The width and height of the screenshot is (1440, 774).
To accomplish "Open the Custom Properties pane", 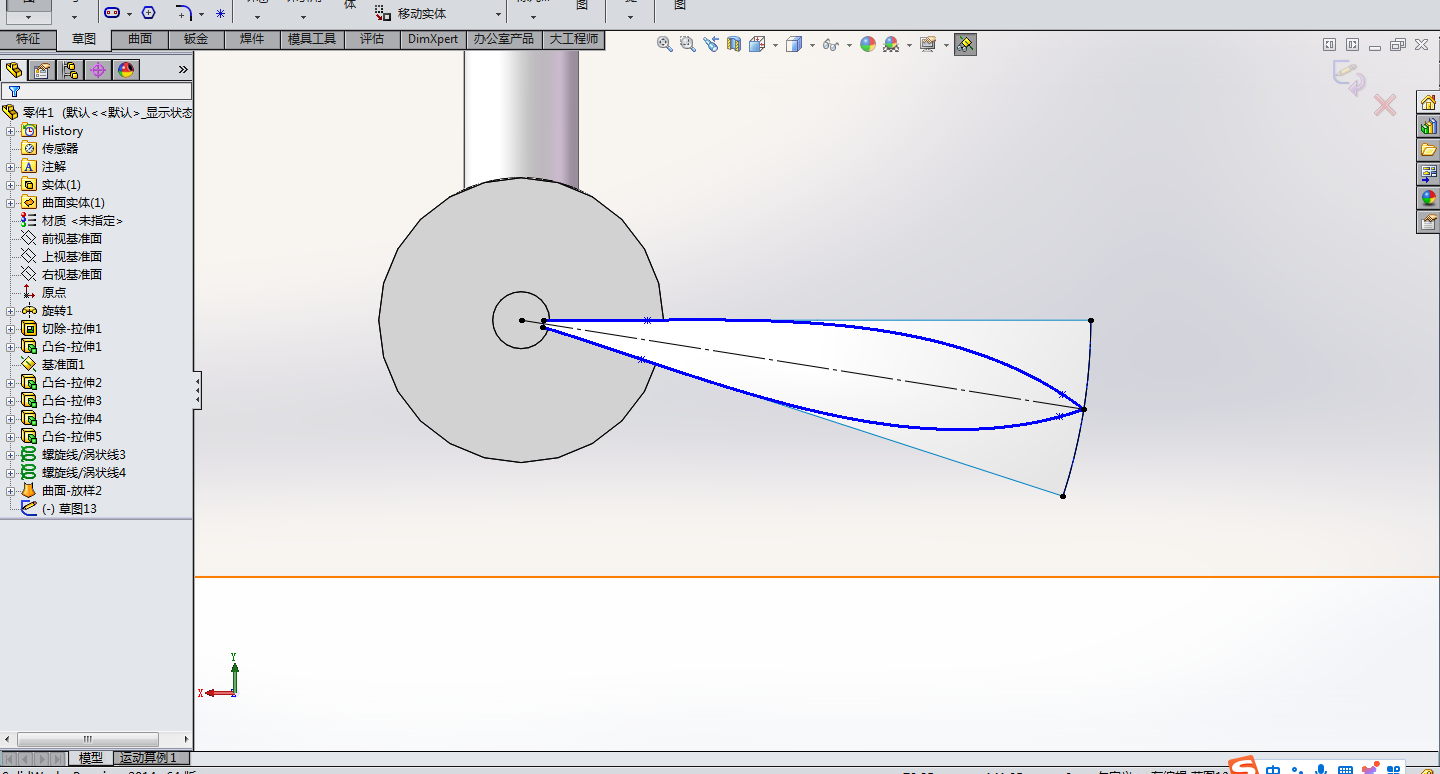I will [1428, 222].
